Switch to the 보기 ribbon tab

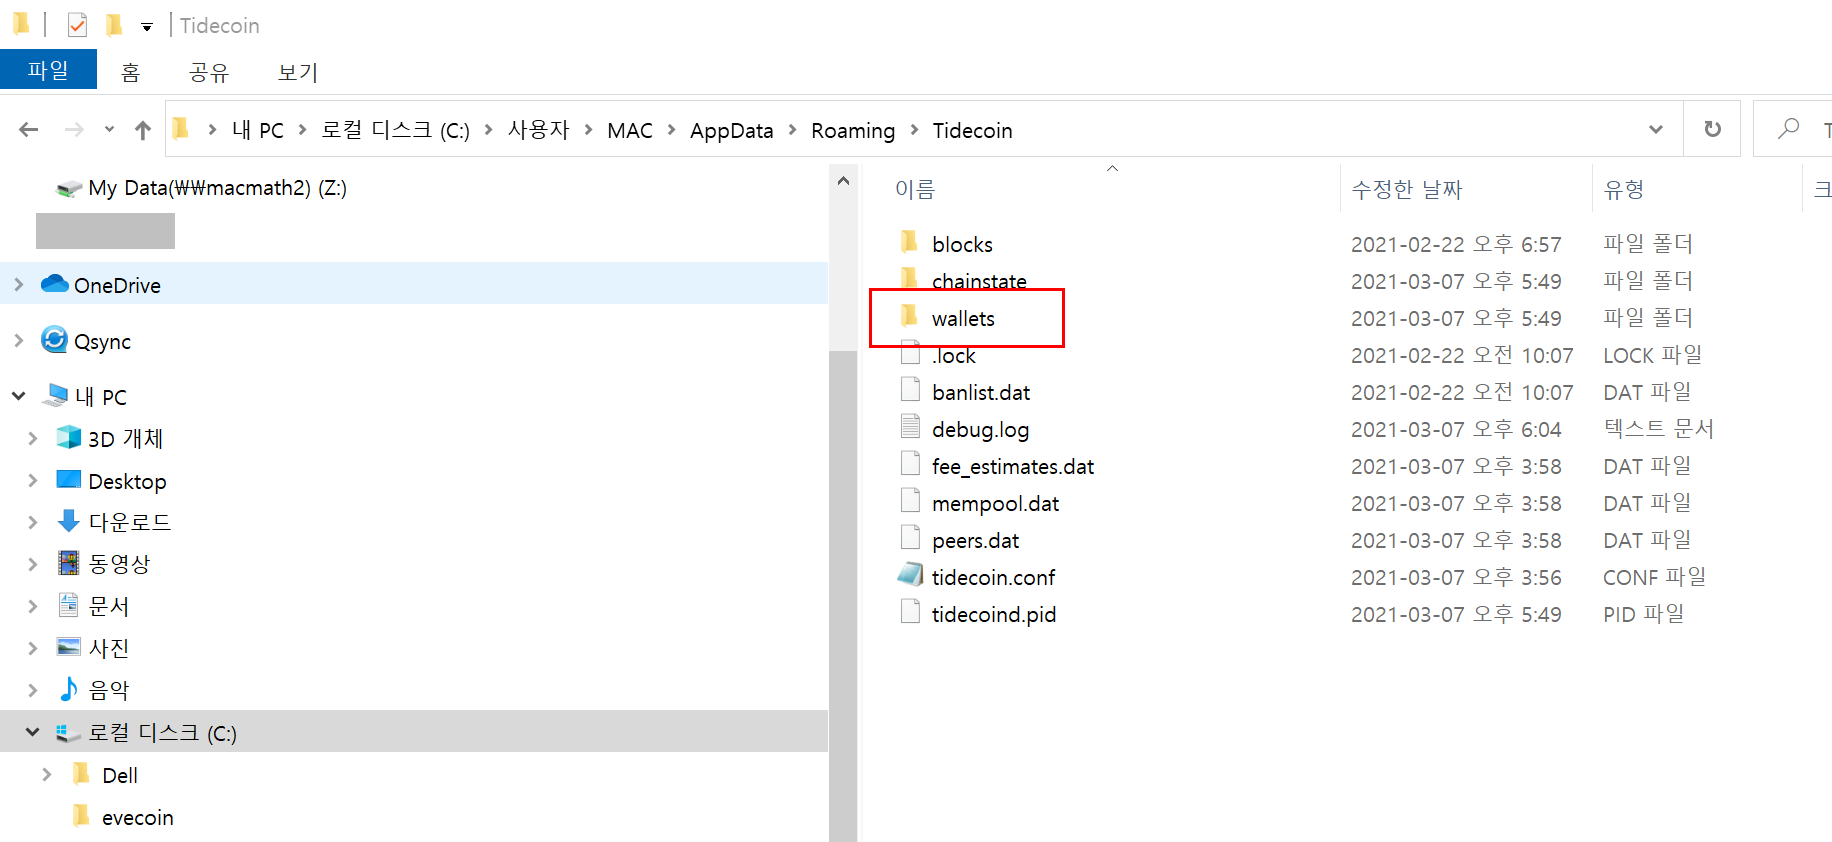click(x=297, y=72)
